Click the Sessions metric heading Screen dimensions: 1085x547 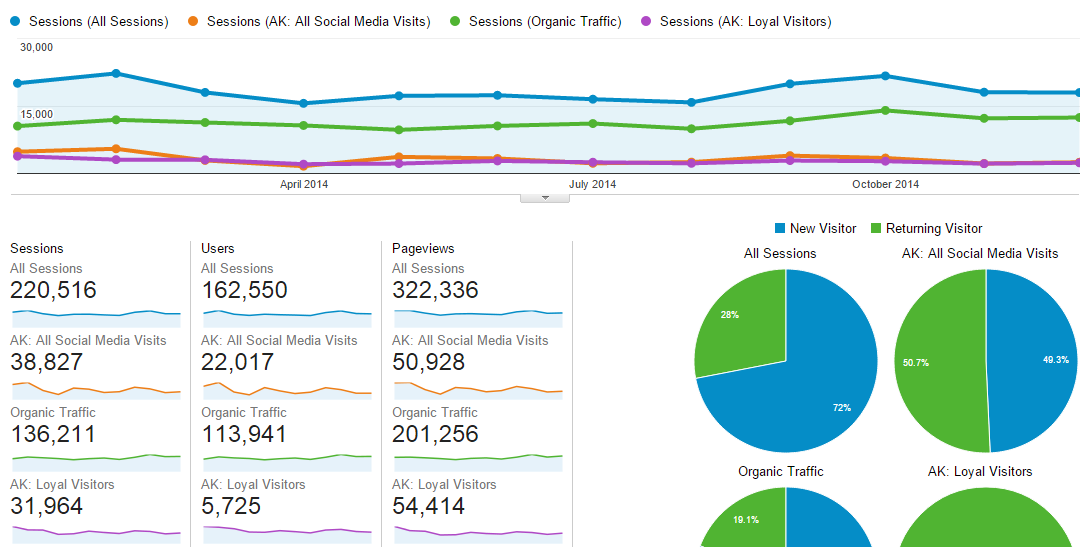point(37,248)
